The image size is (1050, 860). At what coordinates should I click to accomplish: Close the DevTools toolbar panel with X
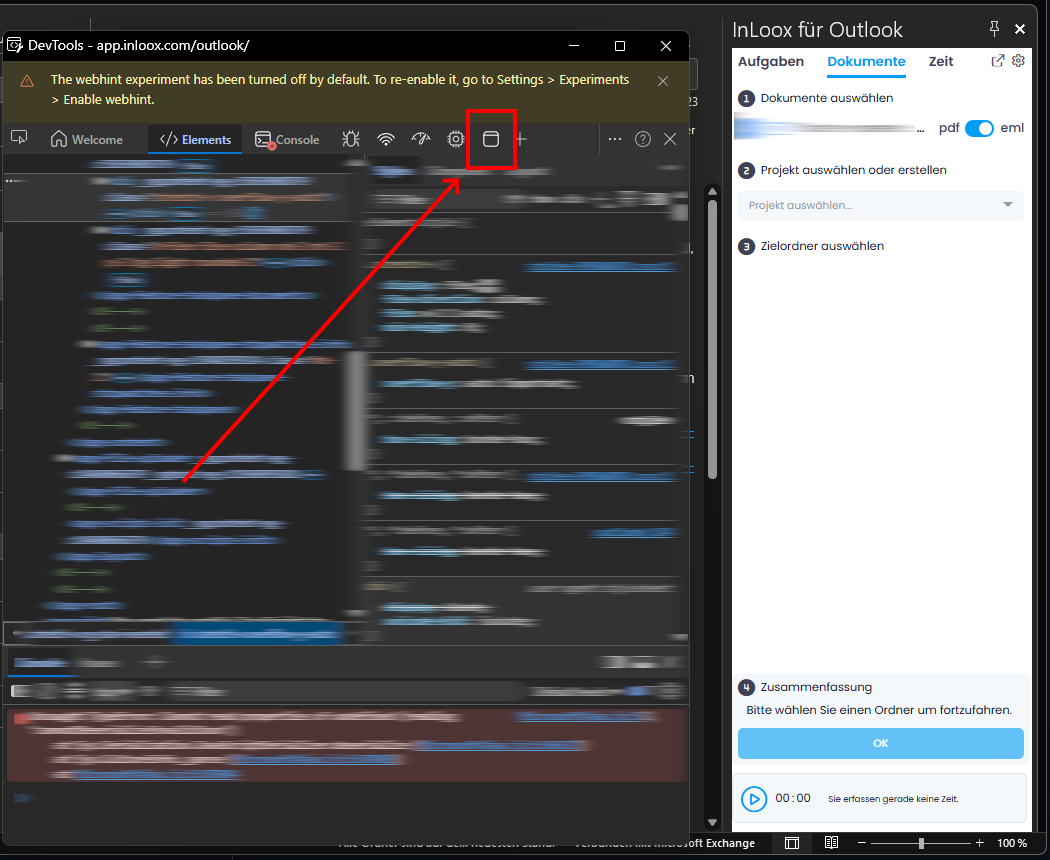coord(670,139)
